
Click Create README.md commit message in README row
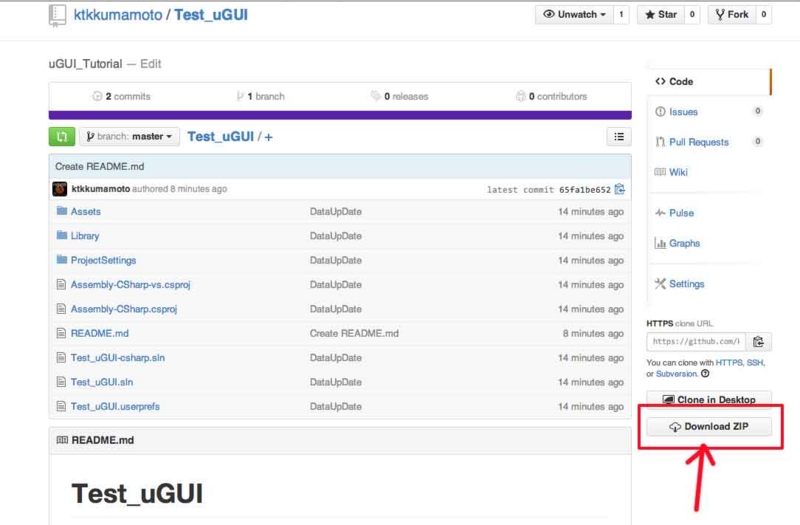(x=354, y=333)
